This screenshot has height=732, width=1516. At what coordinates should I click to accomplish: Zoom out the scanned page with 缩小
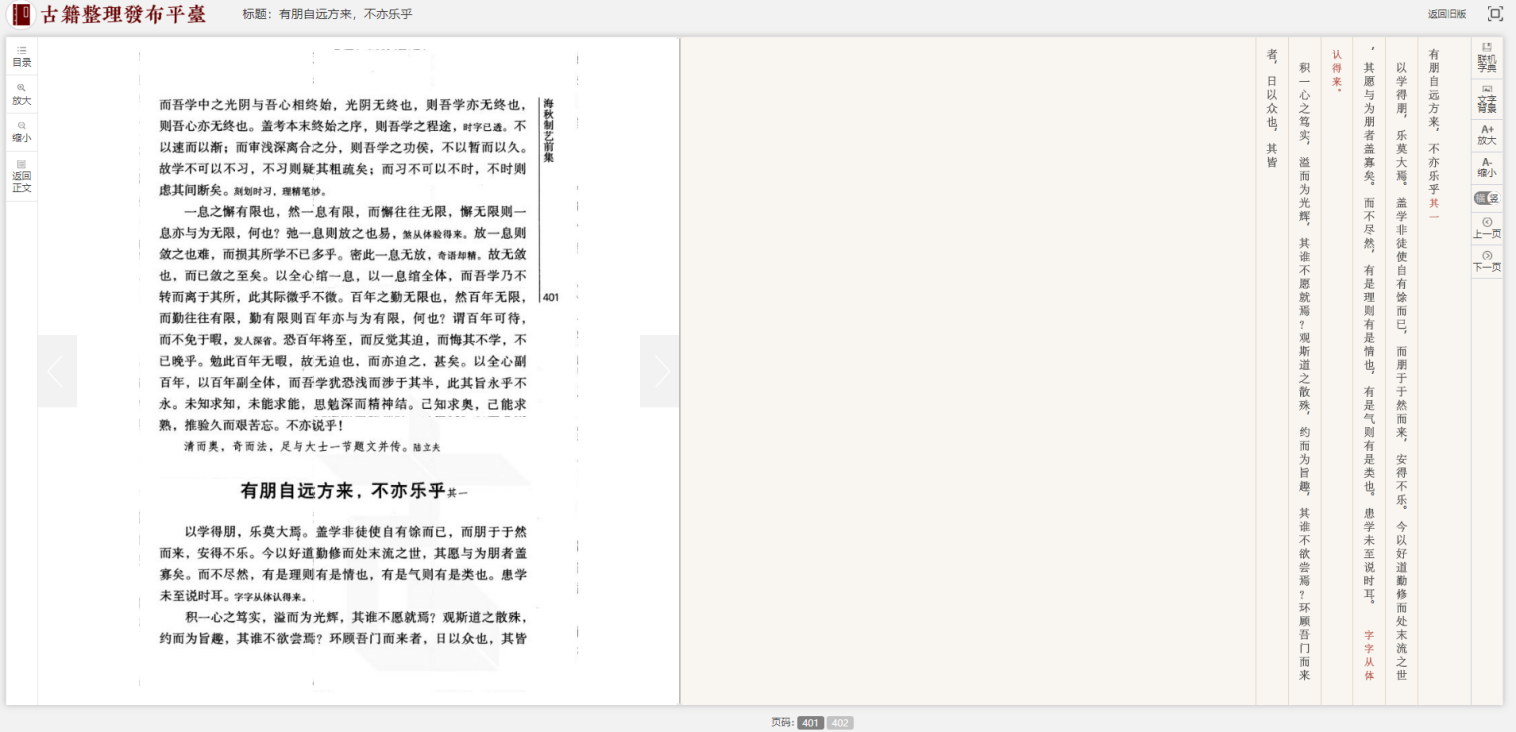pyautogui.click(x=21, y=133)
